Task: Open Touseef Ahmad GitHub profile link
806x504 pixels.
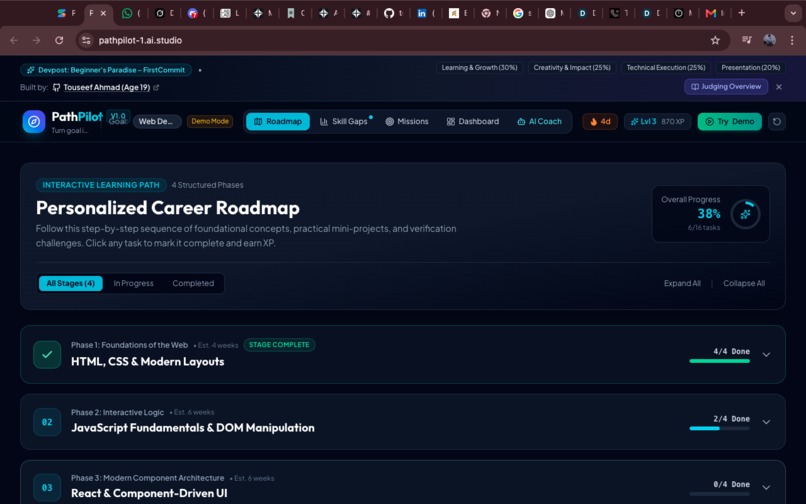Action: (106, 87)
